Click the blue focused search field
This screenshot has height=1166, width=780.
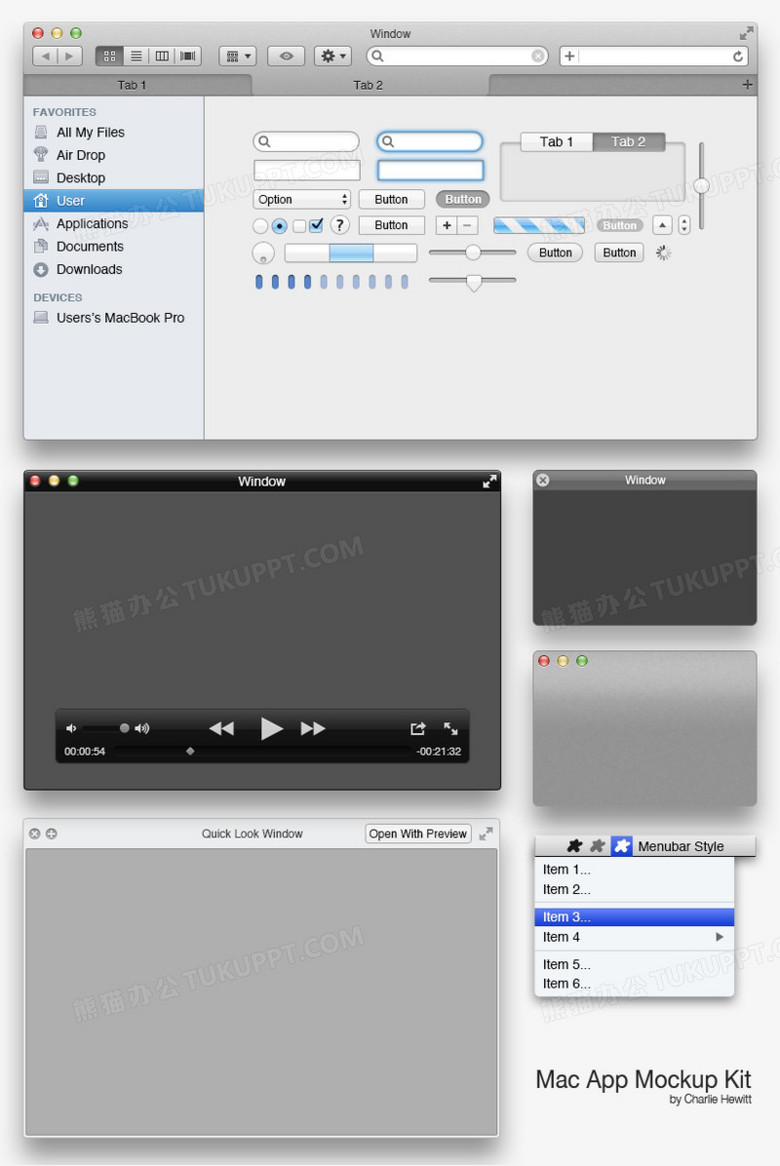pyautogui.click(x=430, y=141)
